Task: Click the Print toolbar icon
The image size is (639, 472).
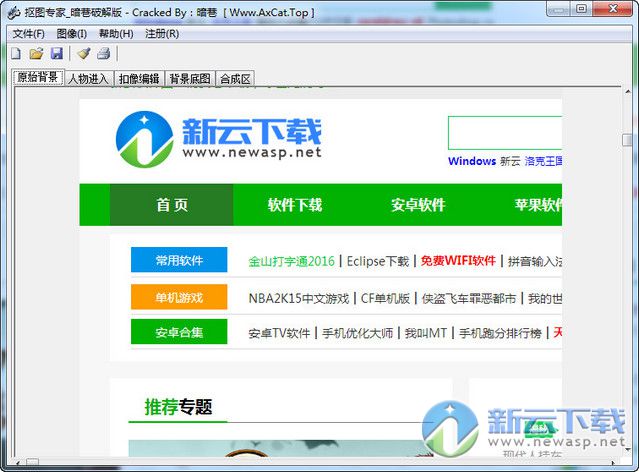Action: coord(104,53)
